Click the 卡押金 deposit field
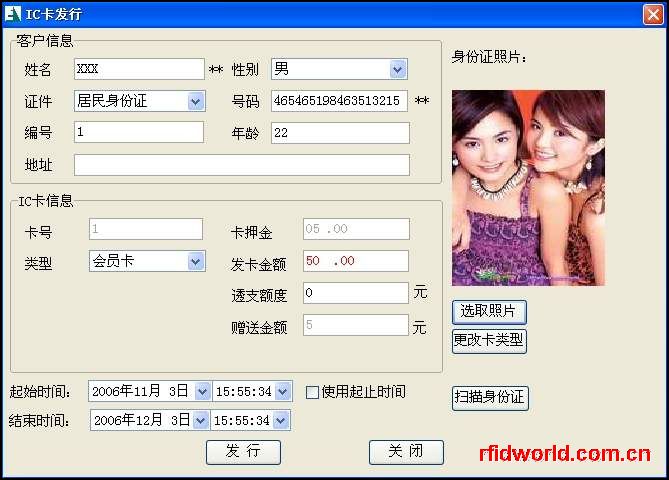The height and width of the screenshot is (480, 669). pos(356,229)
